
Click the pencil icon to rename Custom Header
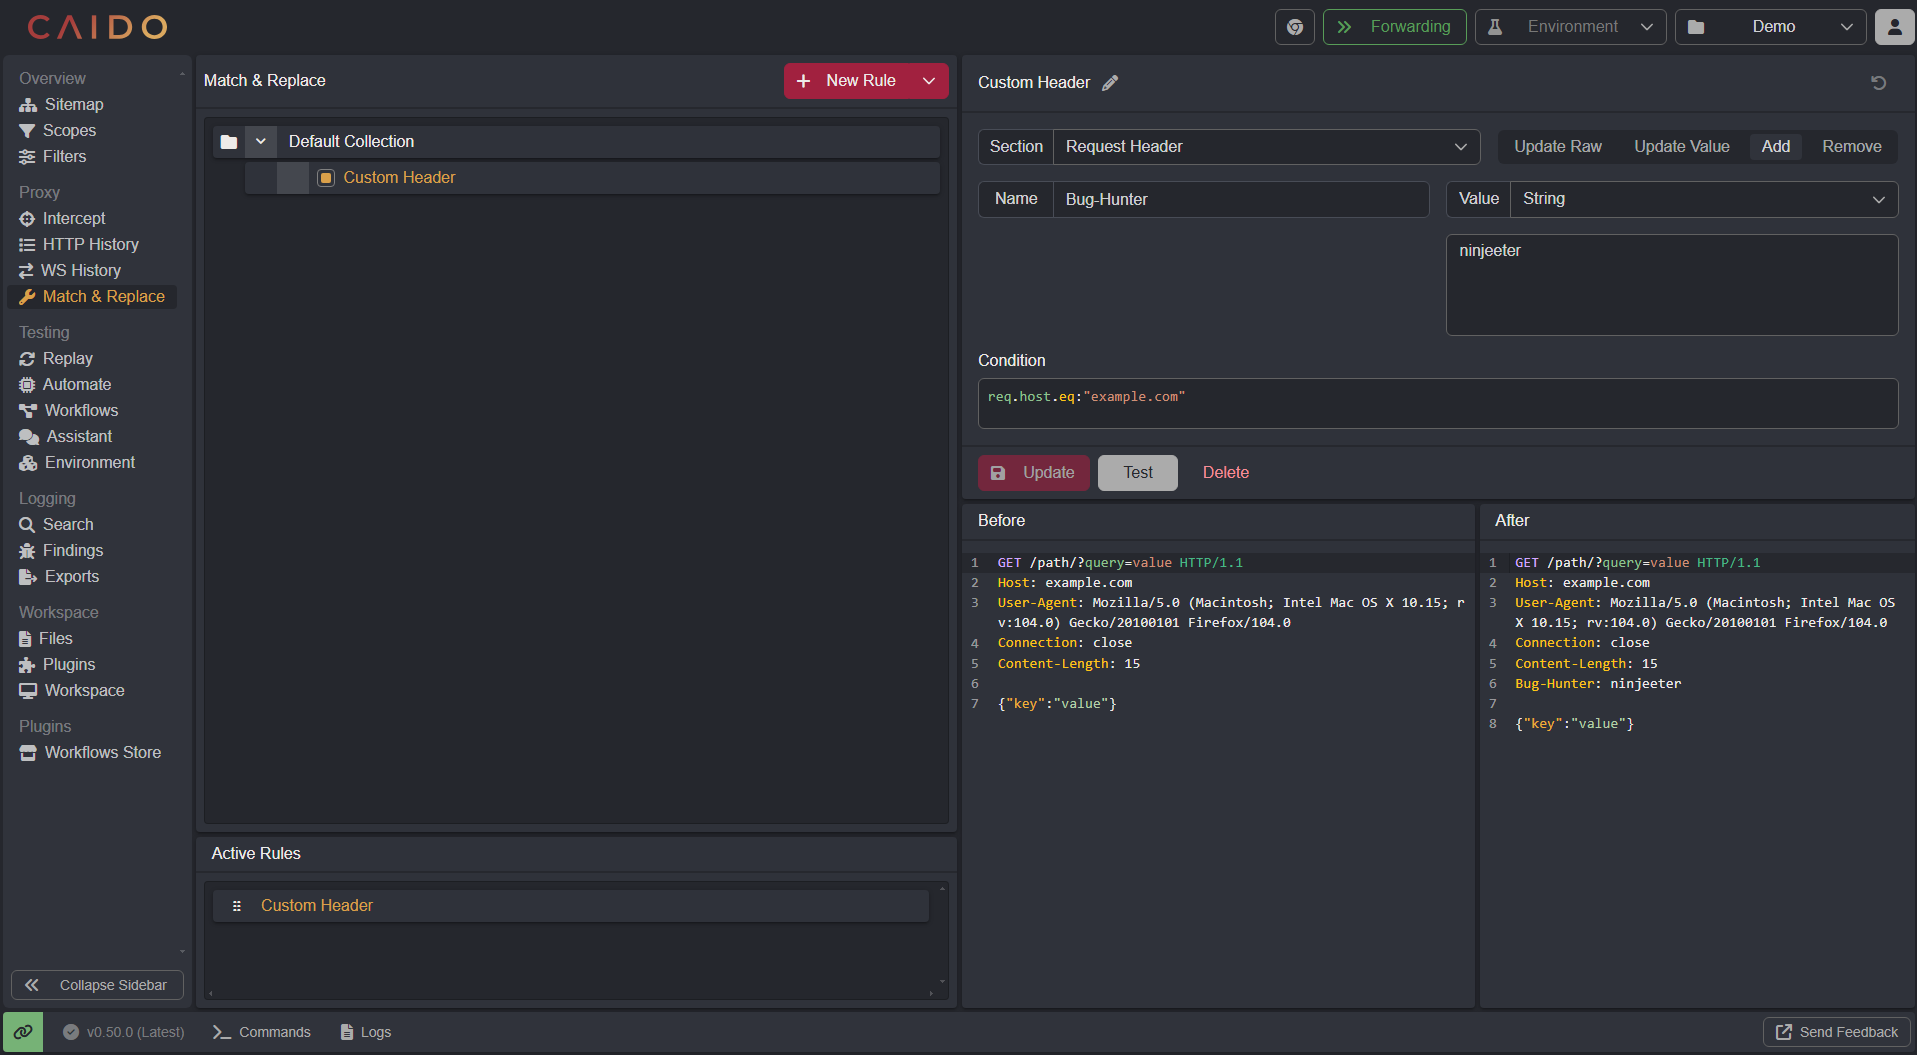(x=1110, y=83)
